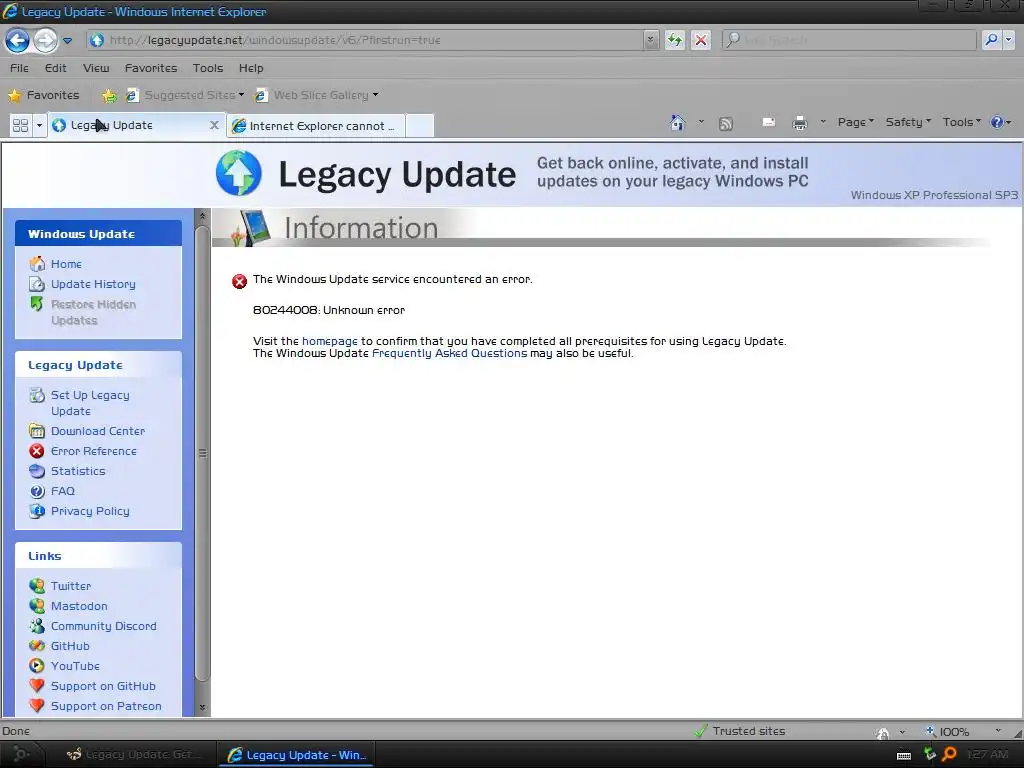Screen dimensions: 1024x768
Task: Click the RSS feeds icon
Action: click(726, 123)
